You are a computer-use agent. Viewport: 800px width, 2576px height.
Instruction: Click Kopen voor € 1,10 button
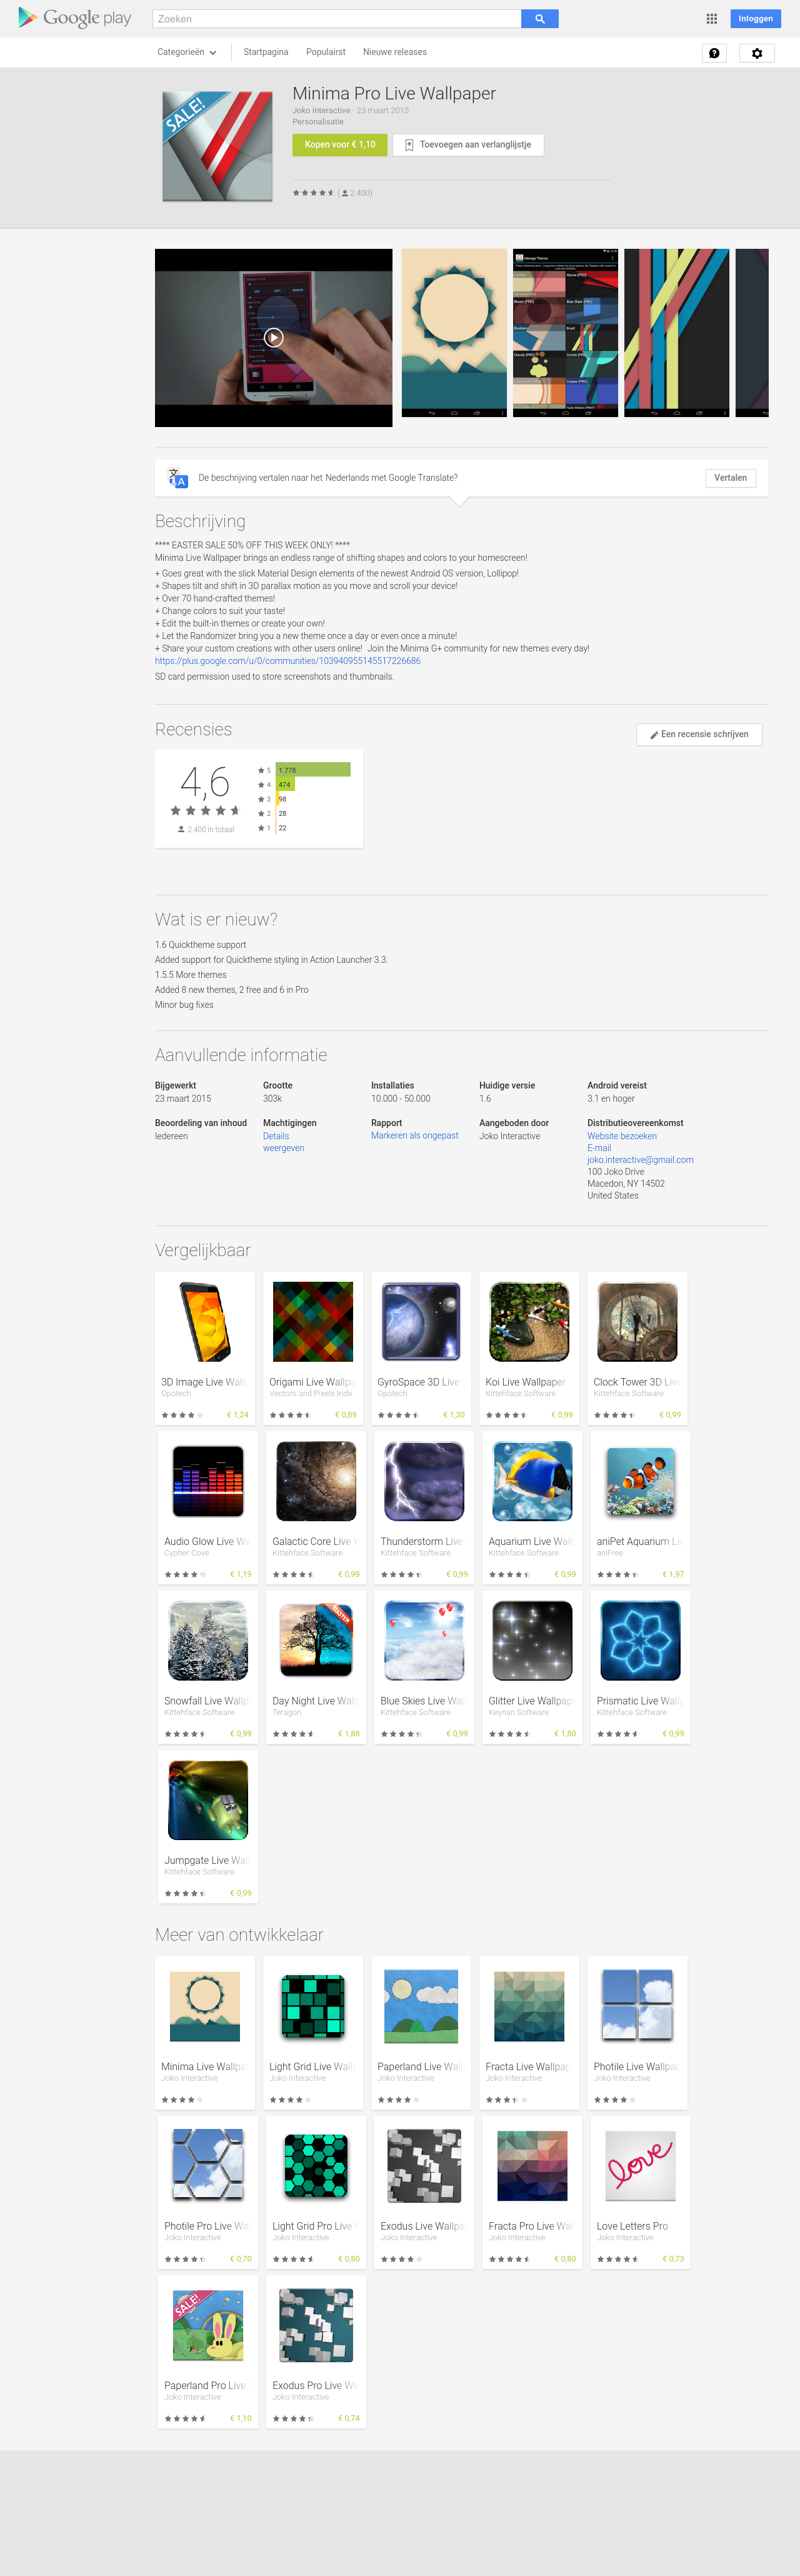click(340, 145)
